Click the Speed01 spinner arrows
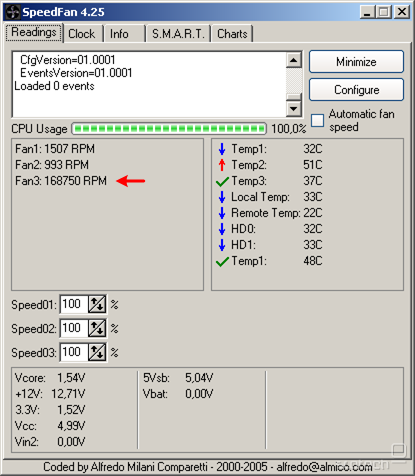 97,304
